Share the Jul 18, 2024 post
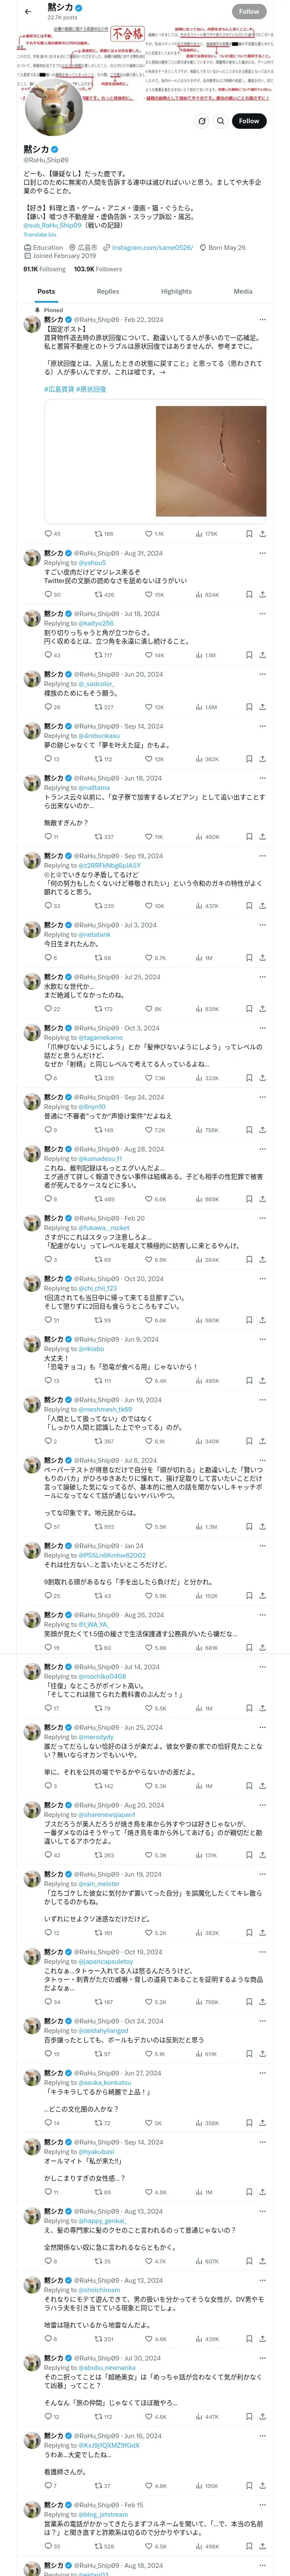 (x=263, y=655)
